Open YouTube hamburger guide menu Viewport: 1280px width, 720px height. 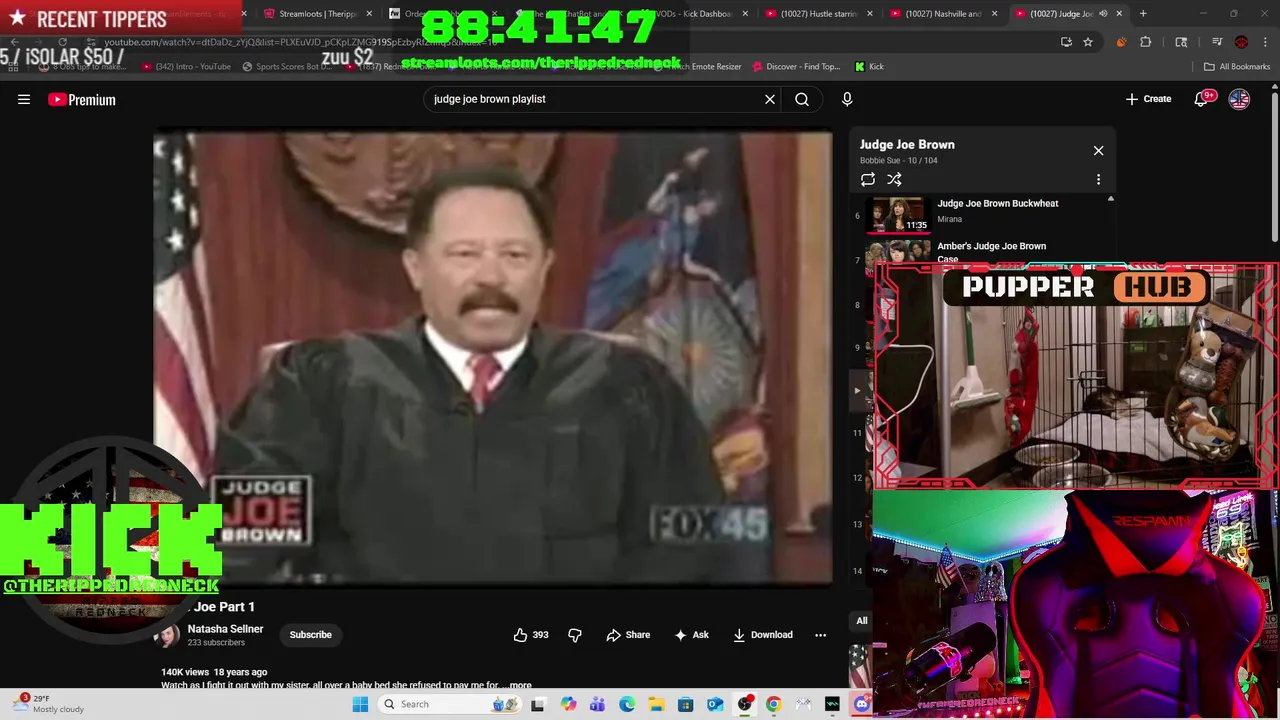[24, 99]
